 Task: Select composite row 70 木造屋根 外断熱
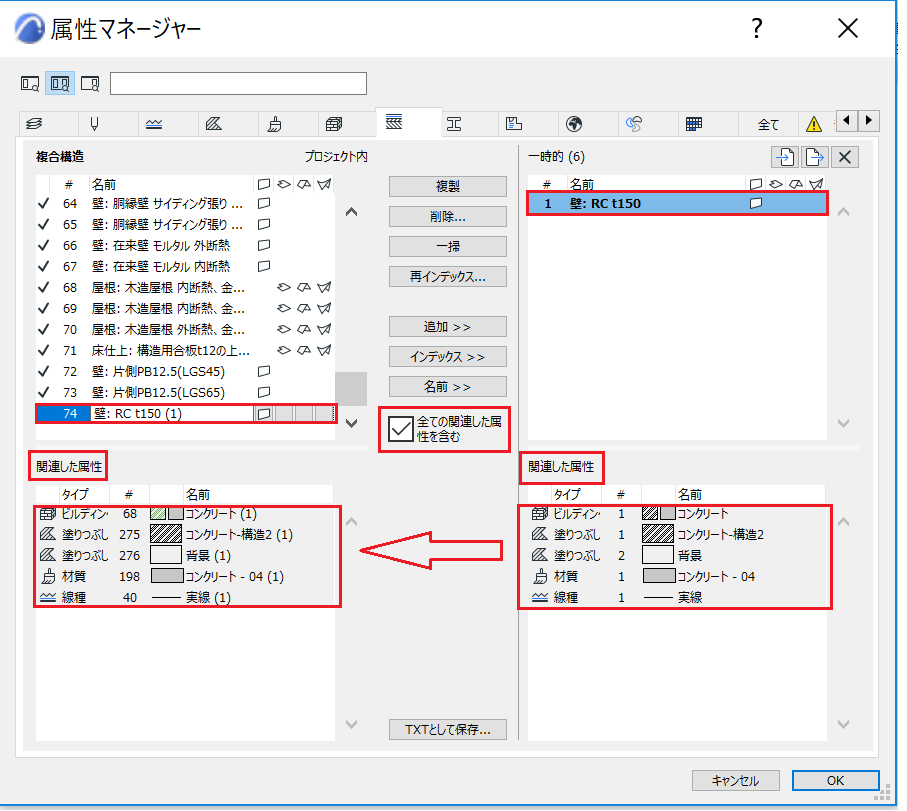pyautogui.click(x=185, y=329)
